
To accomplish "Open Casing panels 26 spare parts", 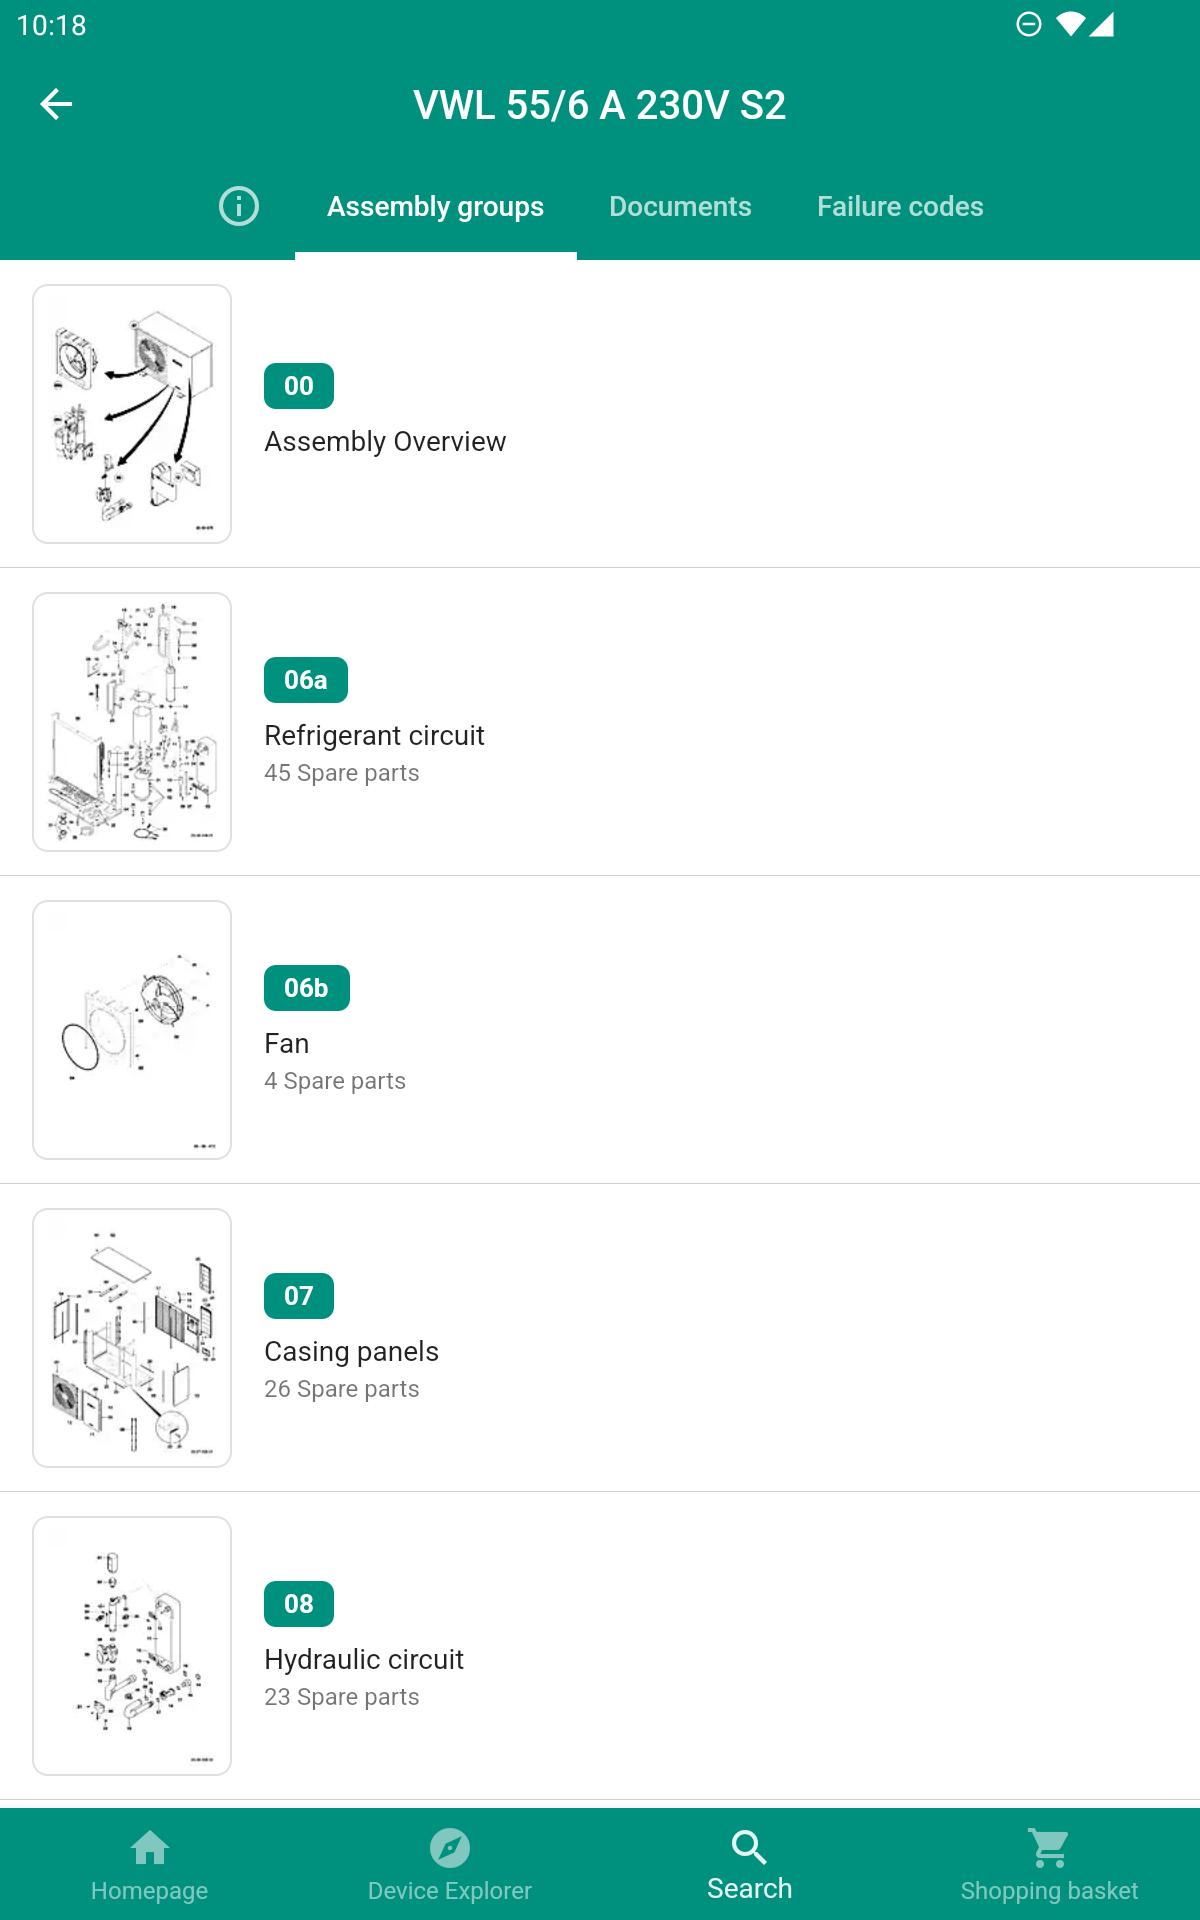I will [600, 1338].
